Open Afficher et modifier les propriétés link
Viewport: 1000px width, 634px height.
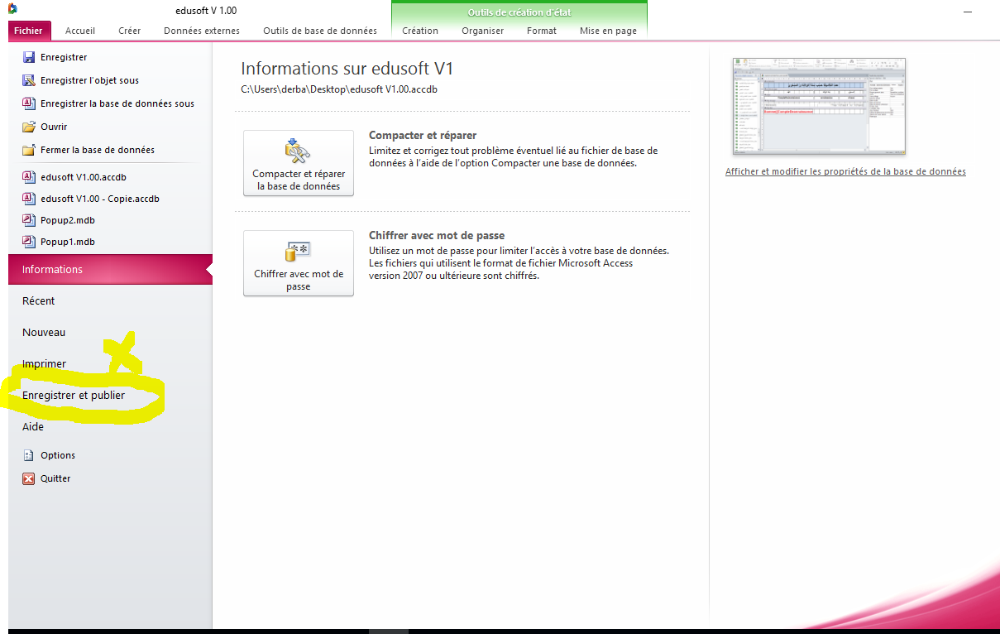point(845,172)
